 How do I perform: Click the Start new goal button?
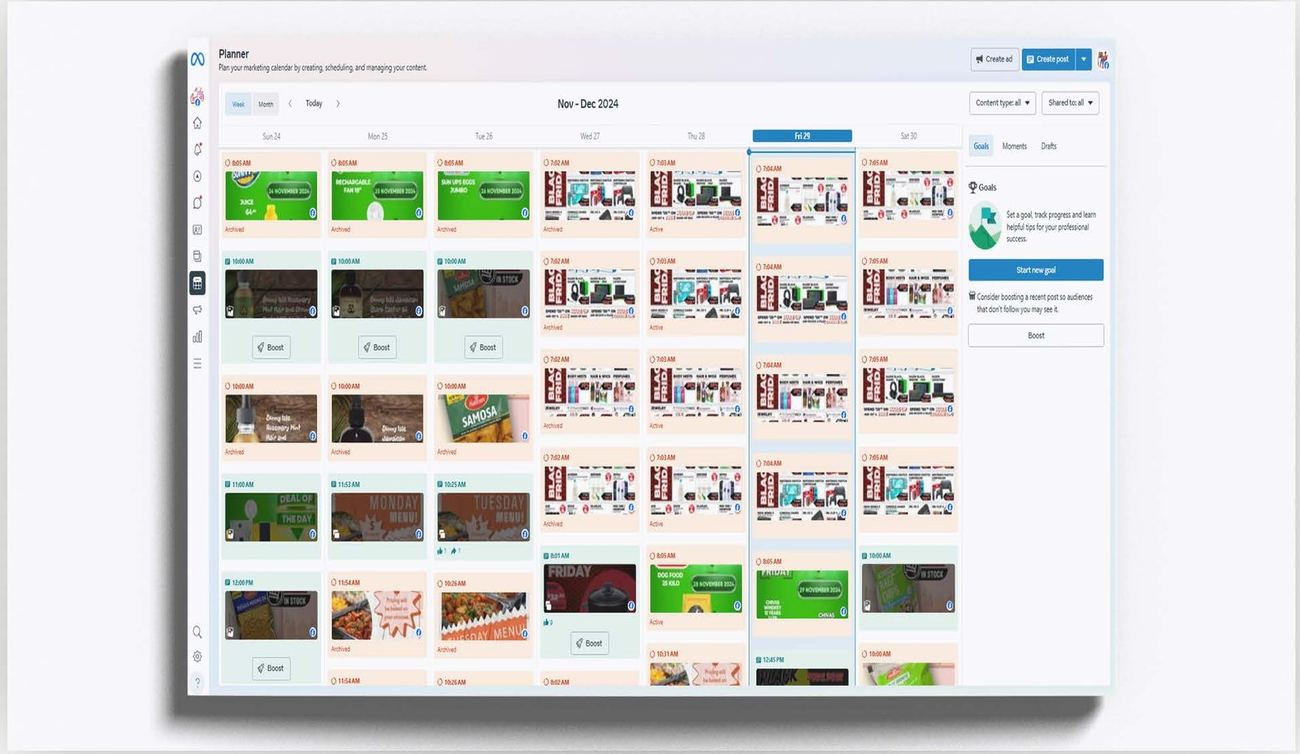[1036, 270]
